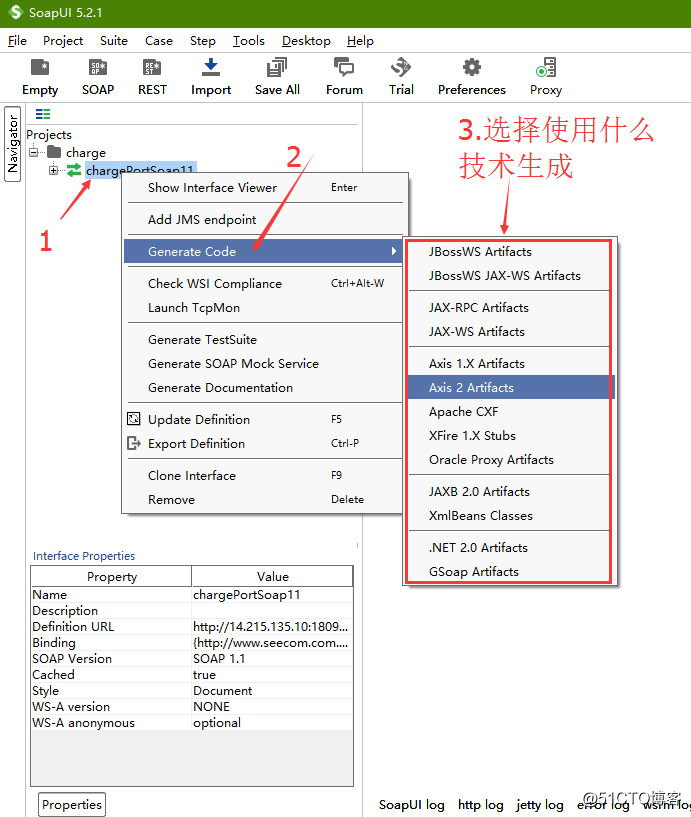Open Preferences gear icon
This screenshot has height=817, width=691.
pos(472,68)
